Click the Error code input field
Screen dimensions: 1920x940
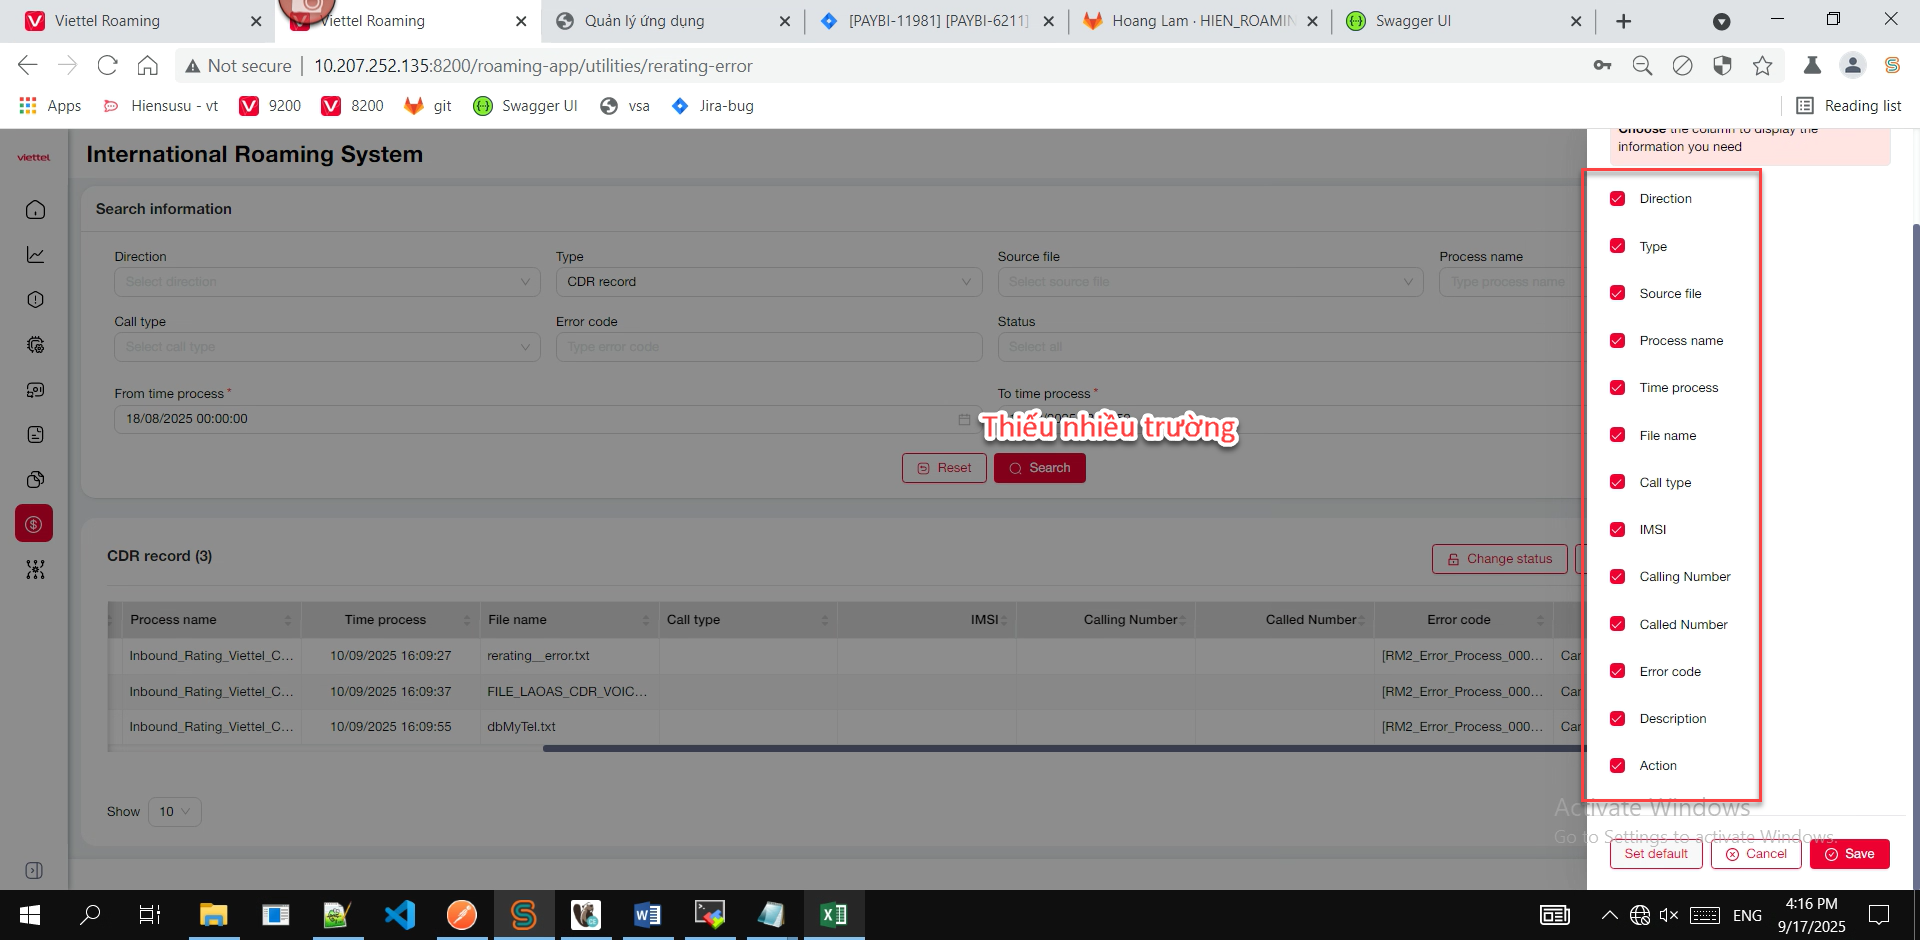coord(768,347)
